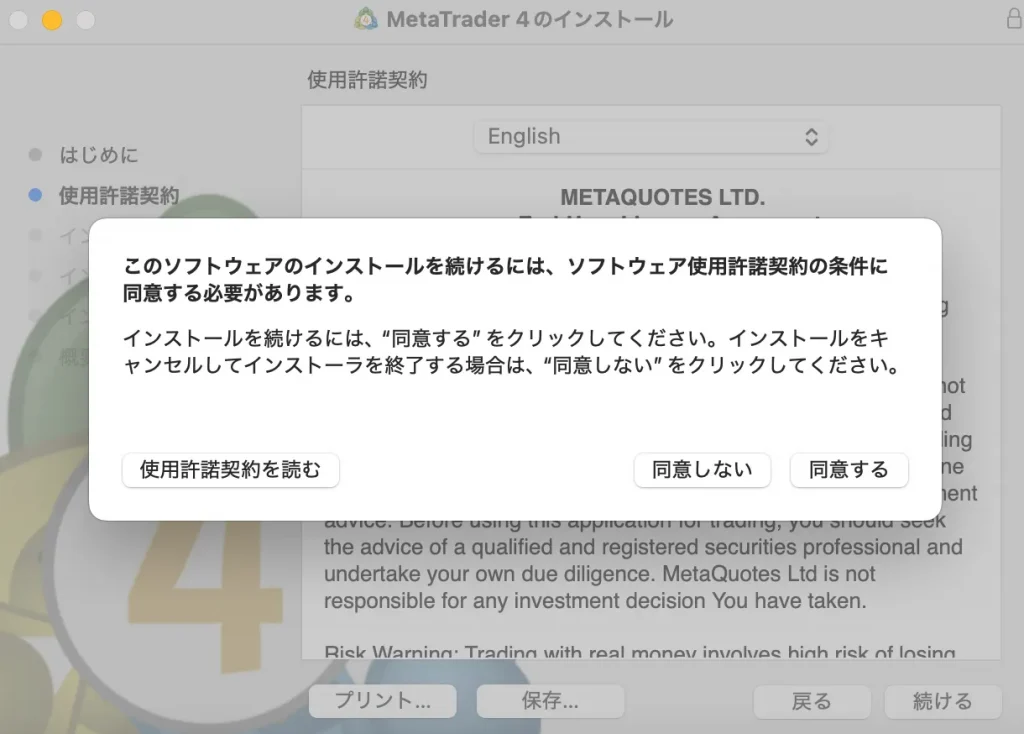Click the 使用許諾契約 section heading above license
This screenshot has height=734, width=1024.
[x=367, y=80]
